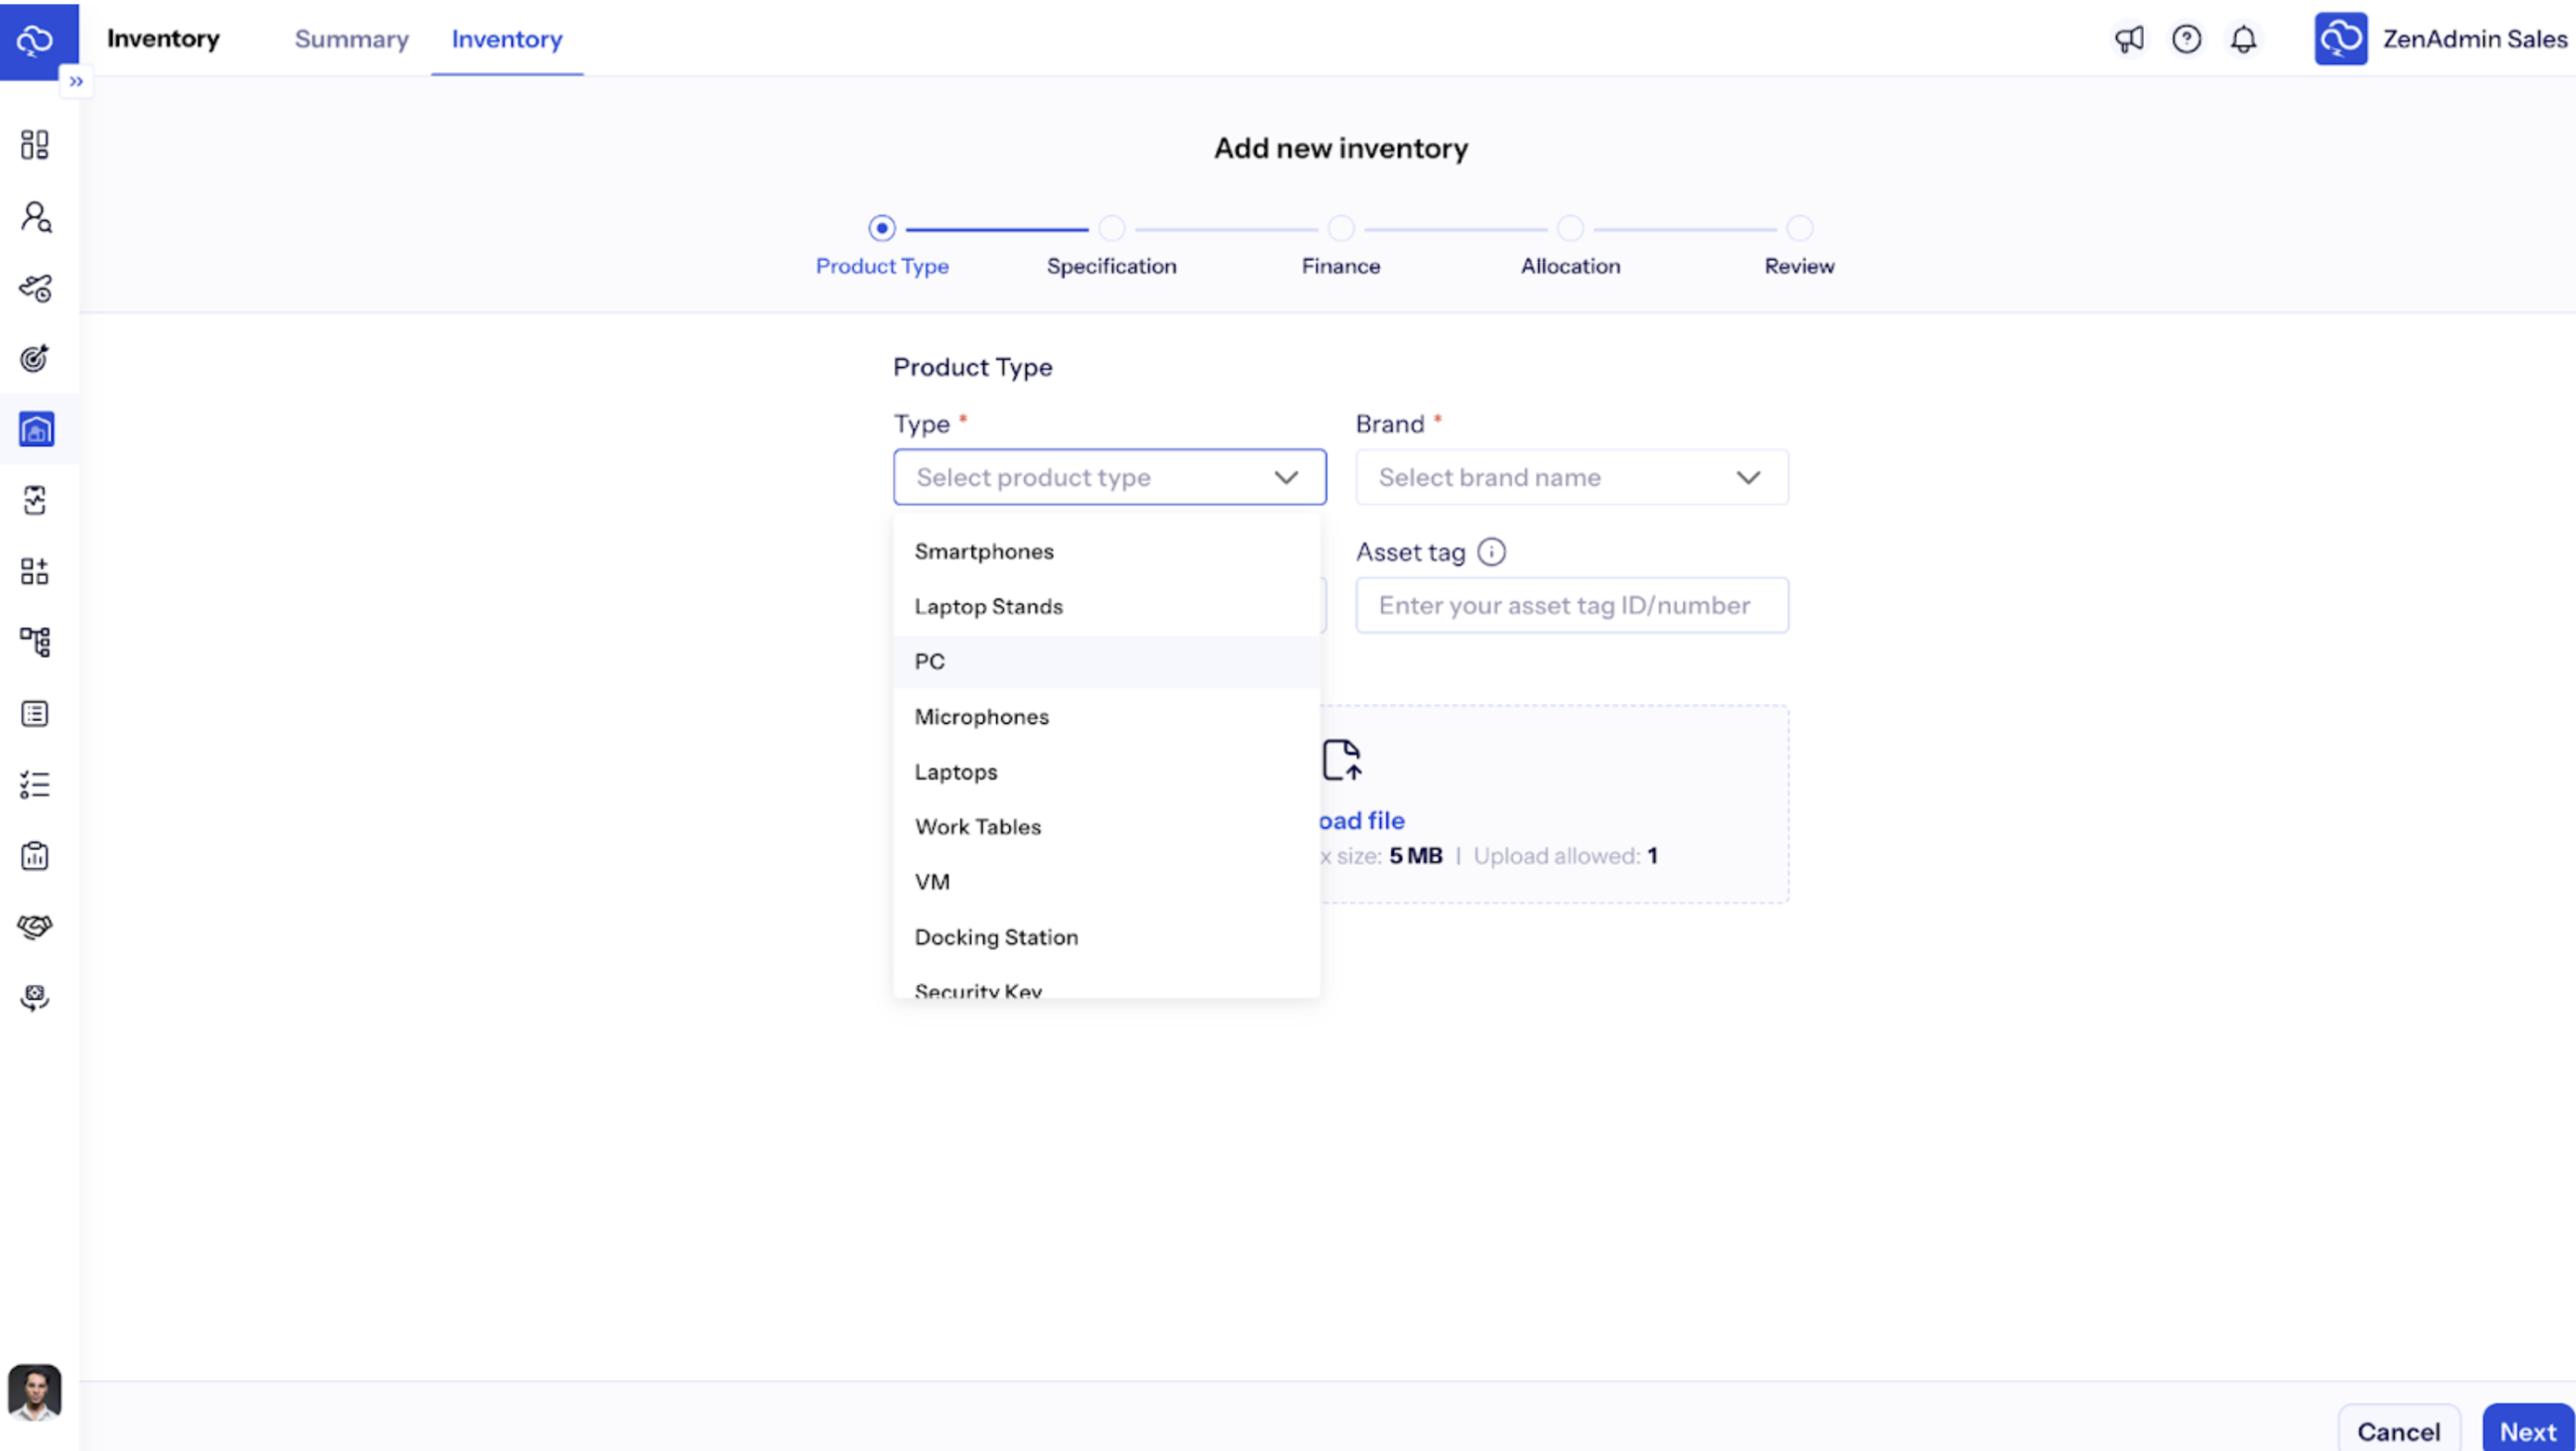
Task: Switch to the Summary tab
Action: coord(351,39)
